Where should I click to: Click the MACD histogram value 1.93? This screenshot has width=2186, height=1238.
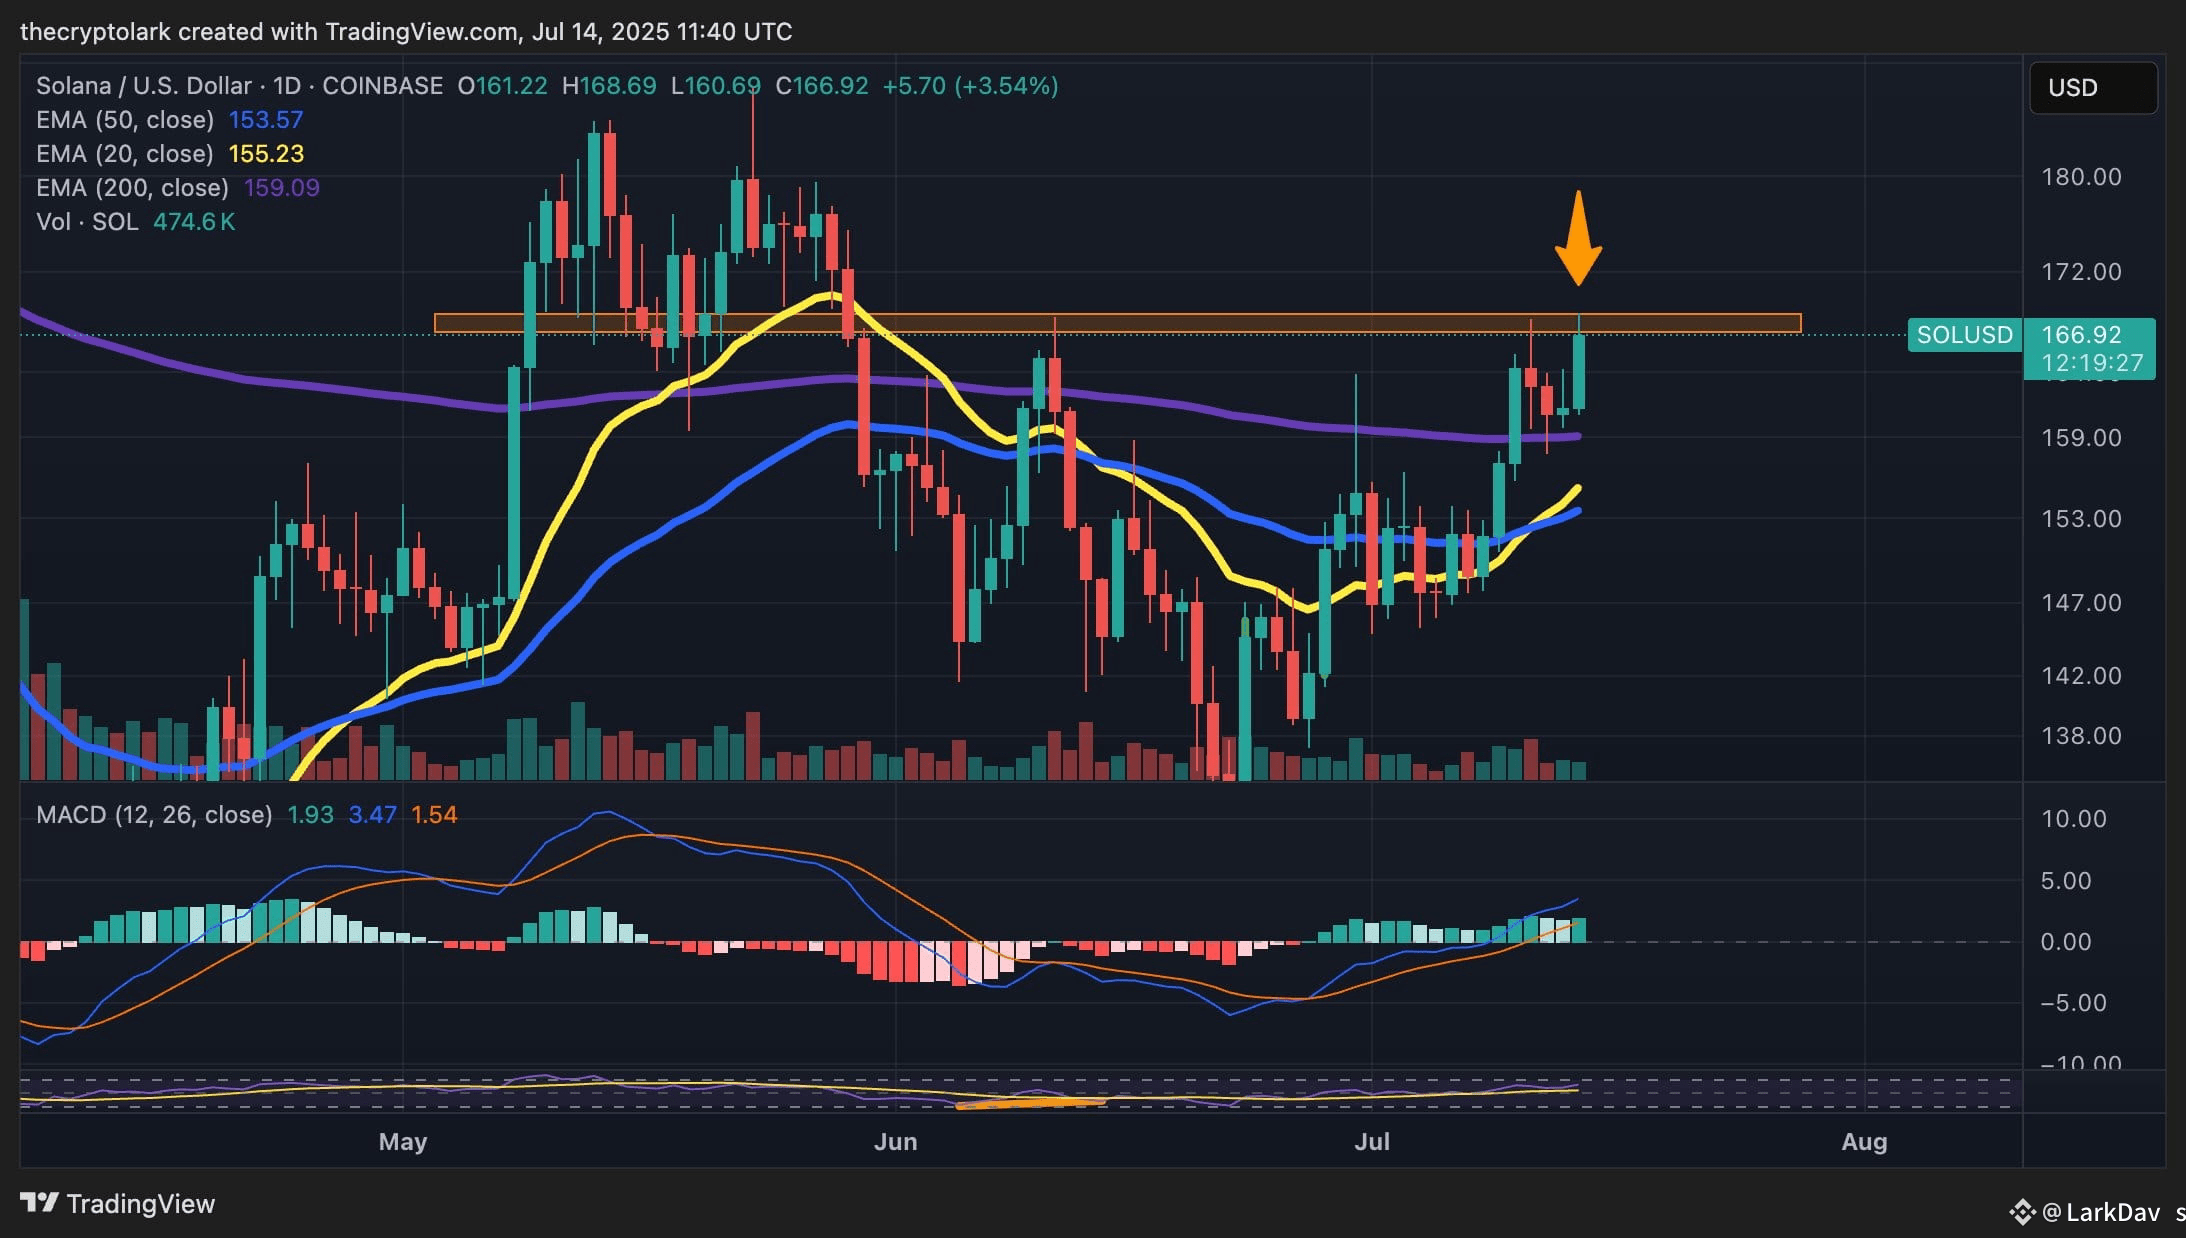(x=310, y=815)
